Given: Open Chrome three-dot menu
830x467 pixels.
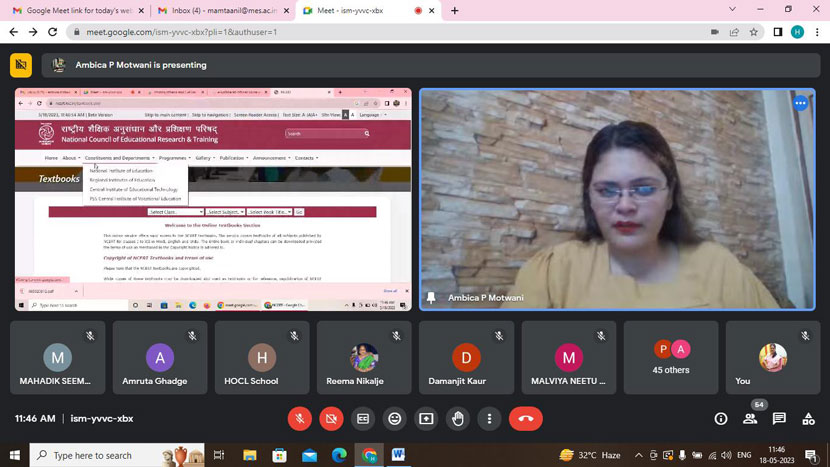Looking at the screenshot, I should [x=817, y=32].
